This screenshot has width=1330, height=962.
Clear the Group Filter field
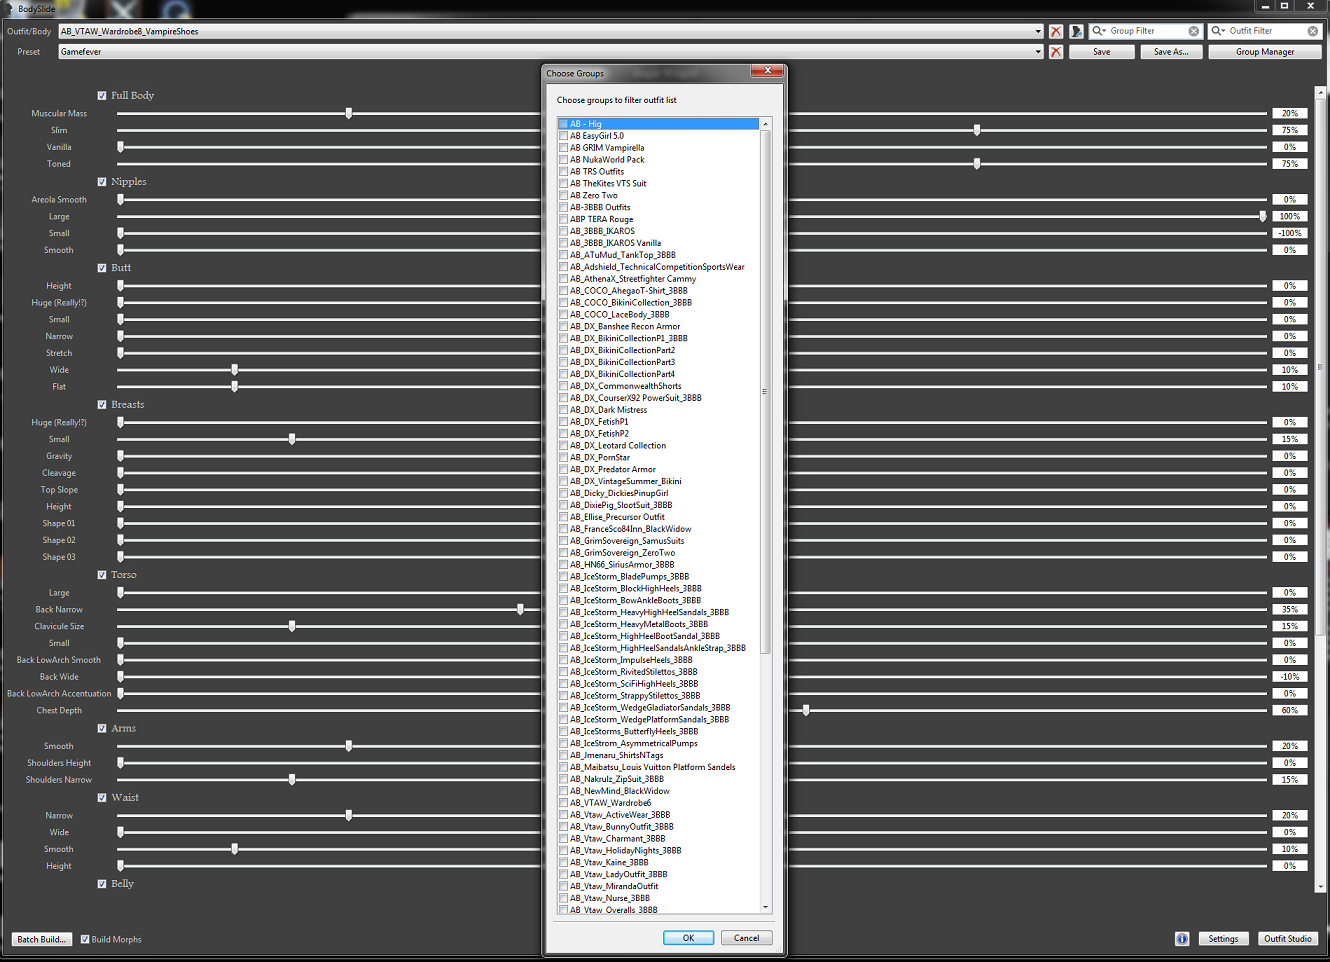[x=1193, y=31]
